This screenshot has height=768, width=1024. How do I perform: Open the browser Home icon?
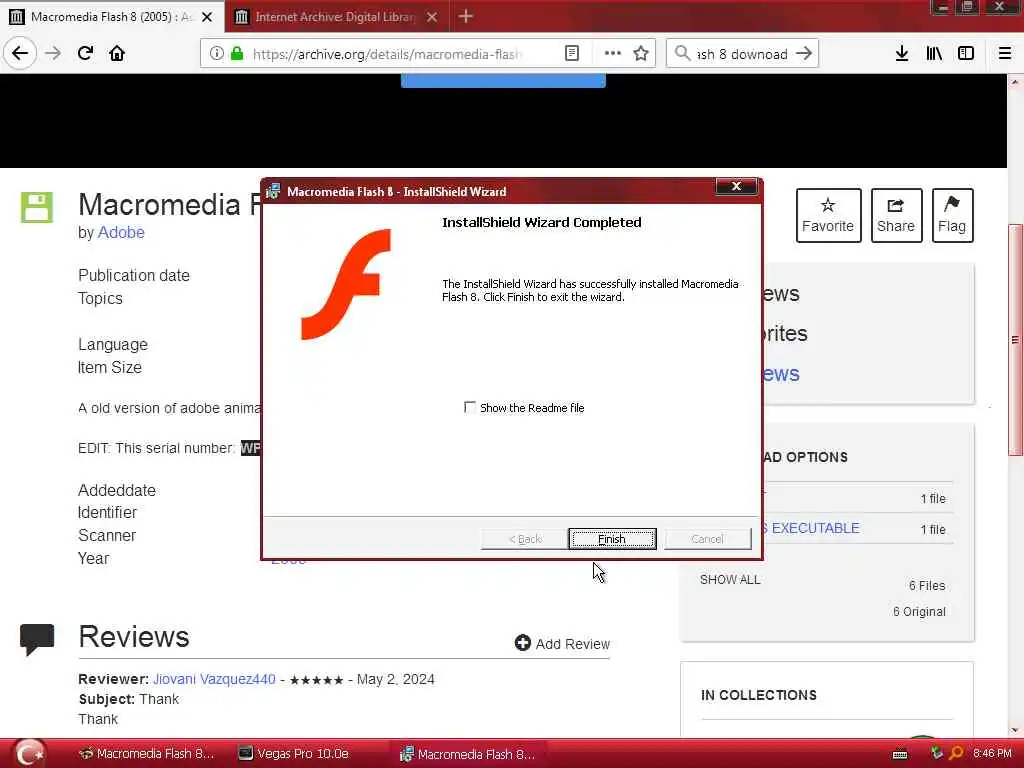[x=117, y=53]
